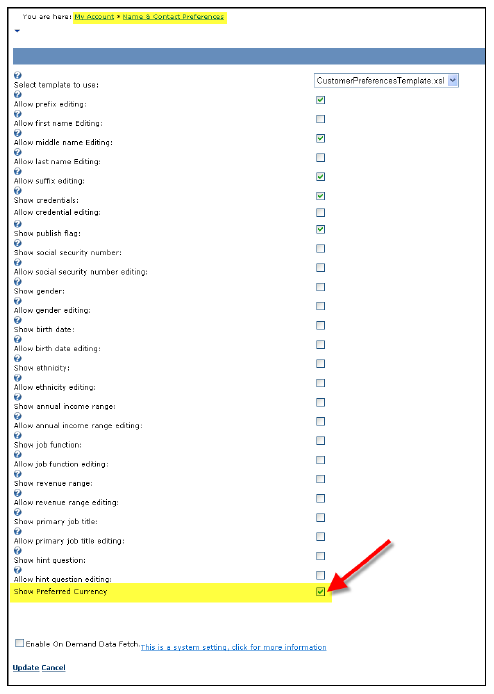Viewport: 494px width, 694px height.
Task: Uncheck Allow middle name Editing checkbox
Action: pos(320,139)
